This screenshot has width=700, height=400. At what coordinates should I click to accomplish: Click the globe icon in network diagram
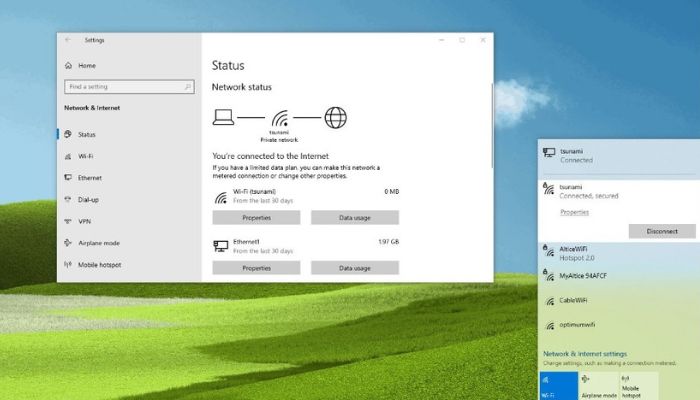335,117
